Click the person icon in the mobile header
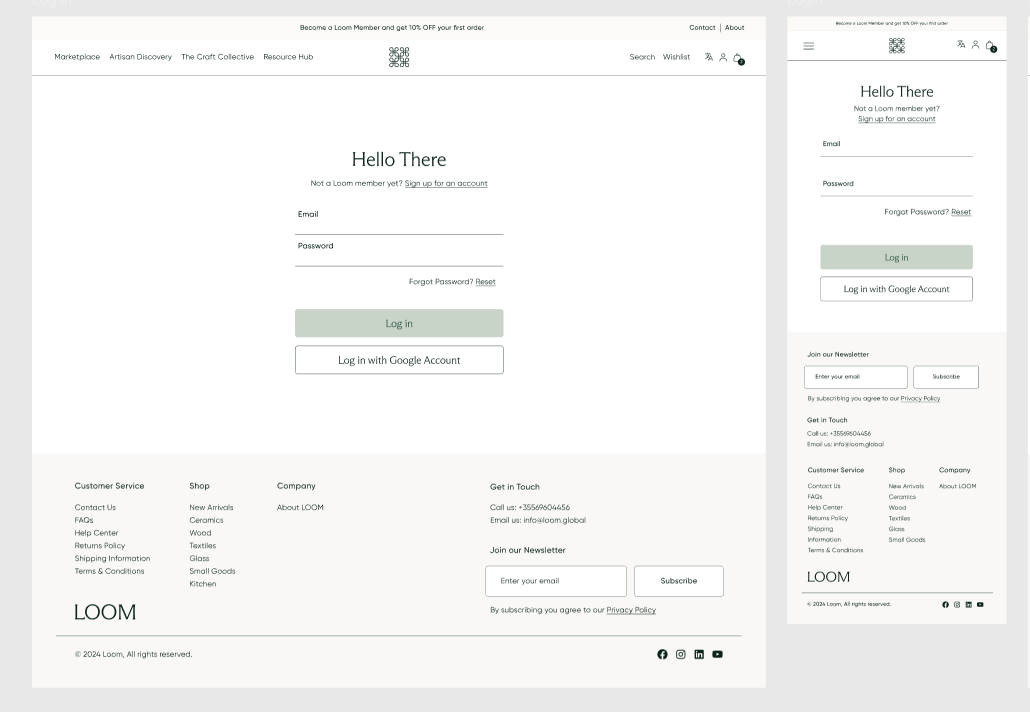Viewport: 1030px width, 712px height. pos(975,45)
